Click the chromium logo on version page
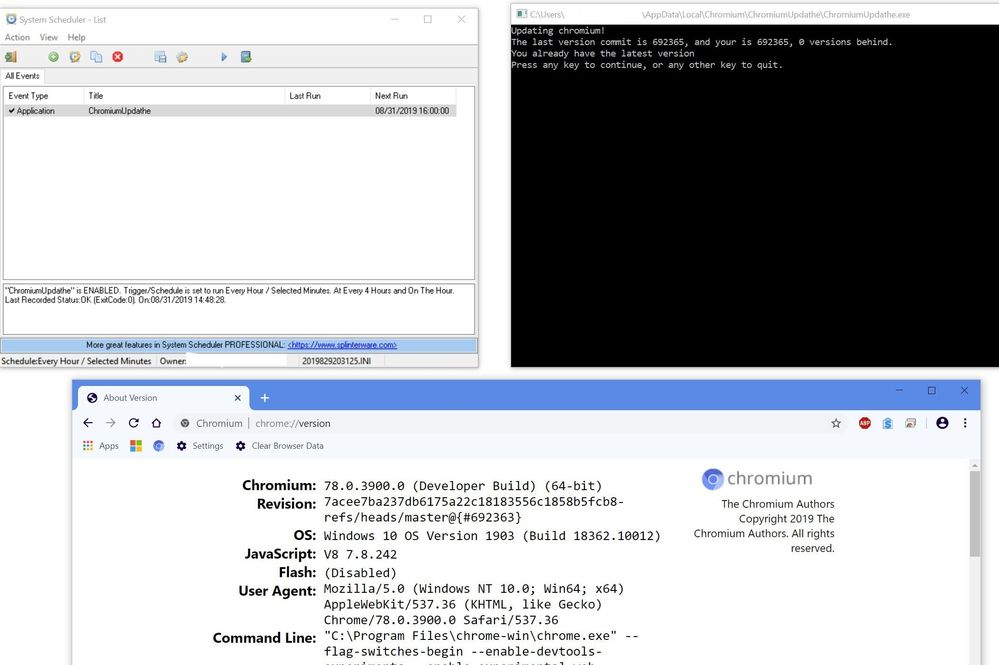 tap(757, 478)
